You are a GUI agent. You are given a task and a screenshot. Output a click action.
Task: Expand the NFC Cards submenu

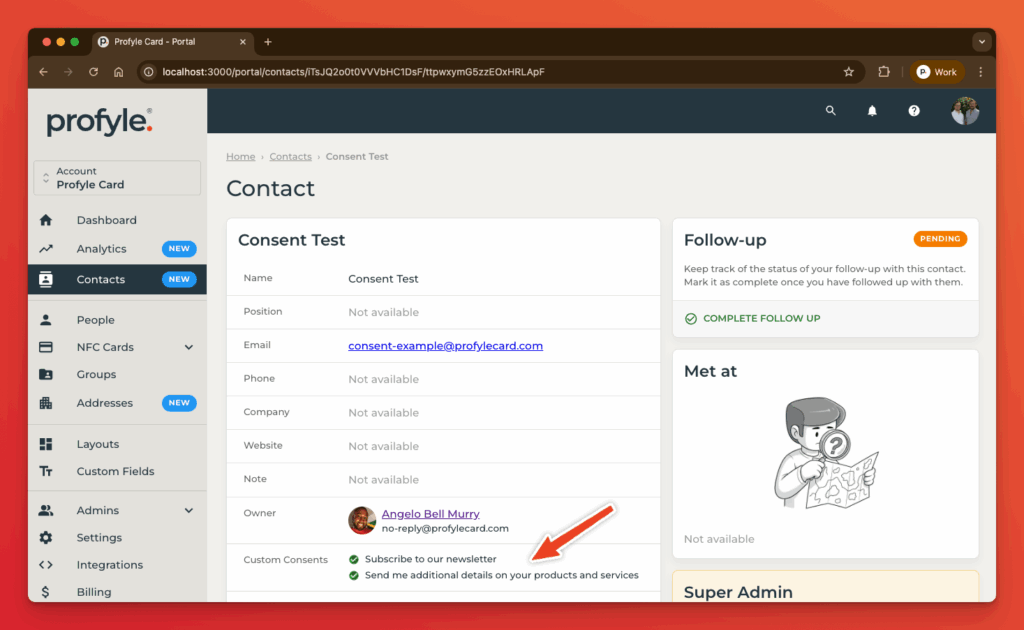pos(189,347)
